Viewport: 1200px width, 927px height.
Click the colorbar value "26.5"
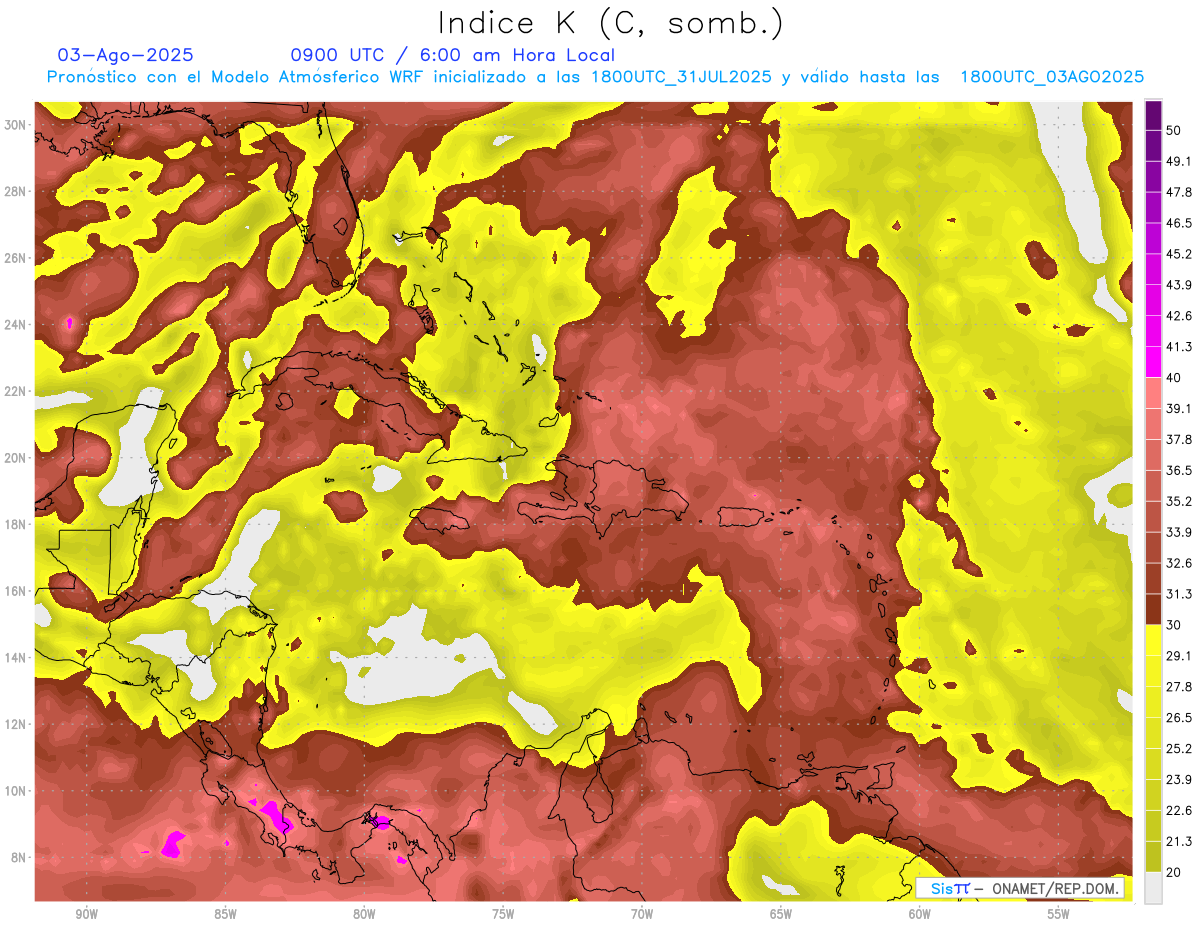pyautogui.click(x=1178, y=718)
